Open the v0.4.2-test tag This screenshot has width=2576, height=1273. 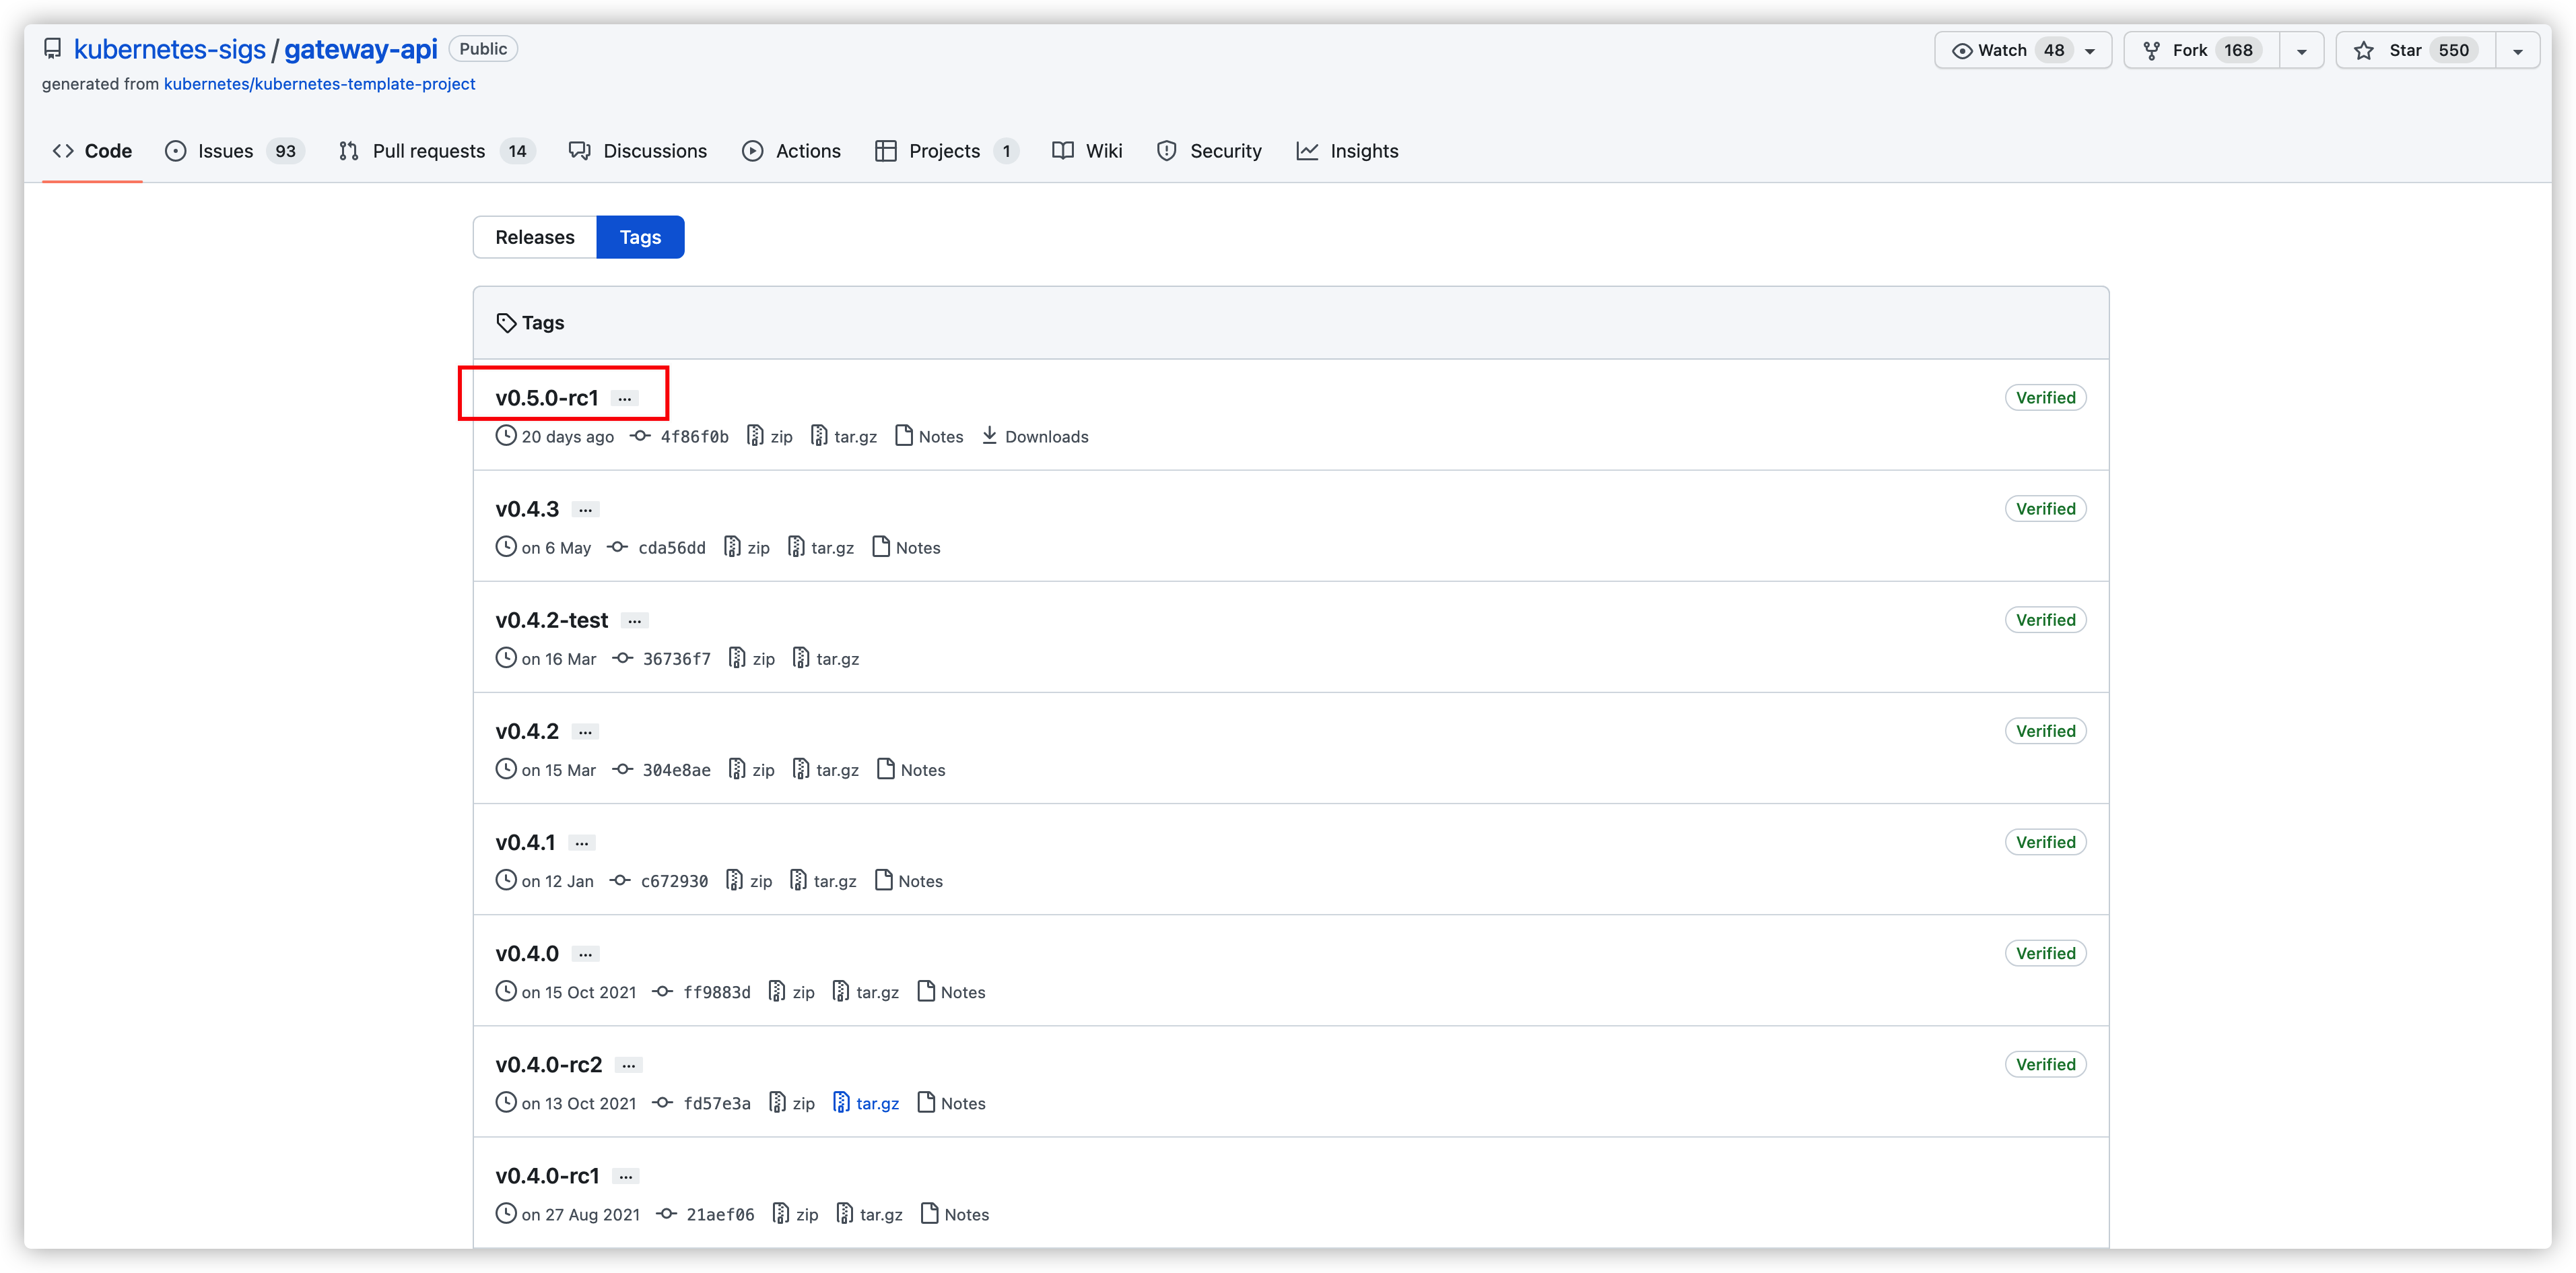(551, 620)
